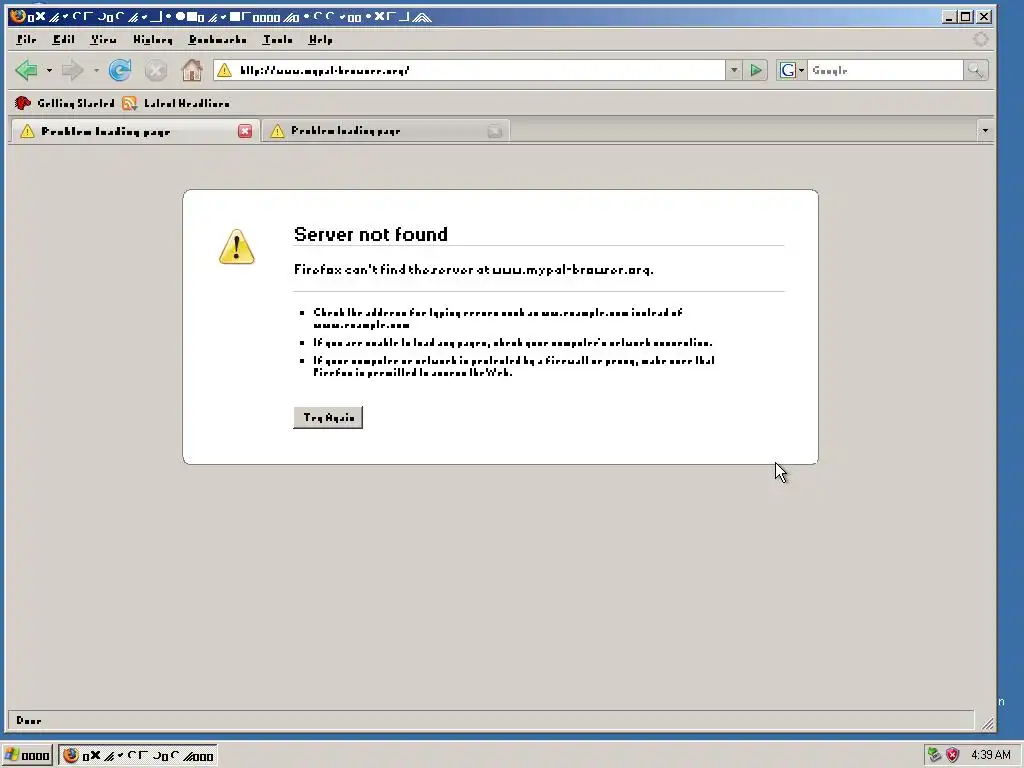Screen dimensions: 1024x768
Task: Open the Google search engine selector
Action: tap(792, 70)
